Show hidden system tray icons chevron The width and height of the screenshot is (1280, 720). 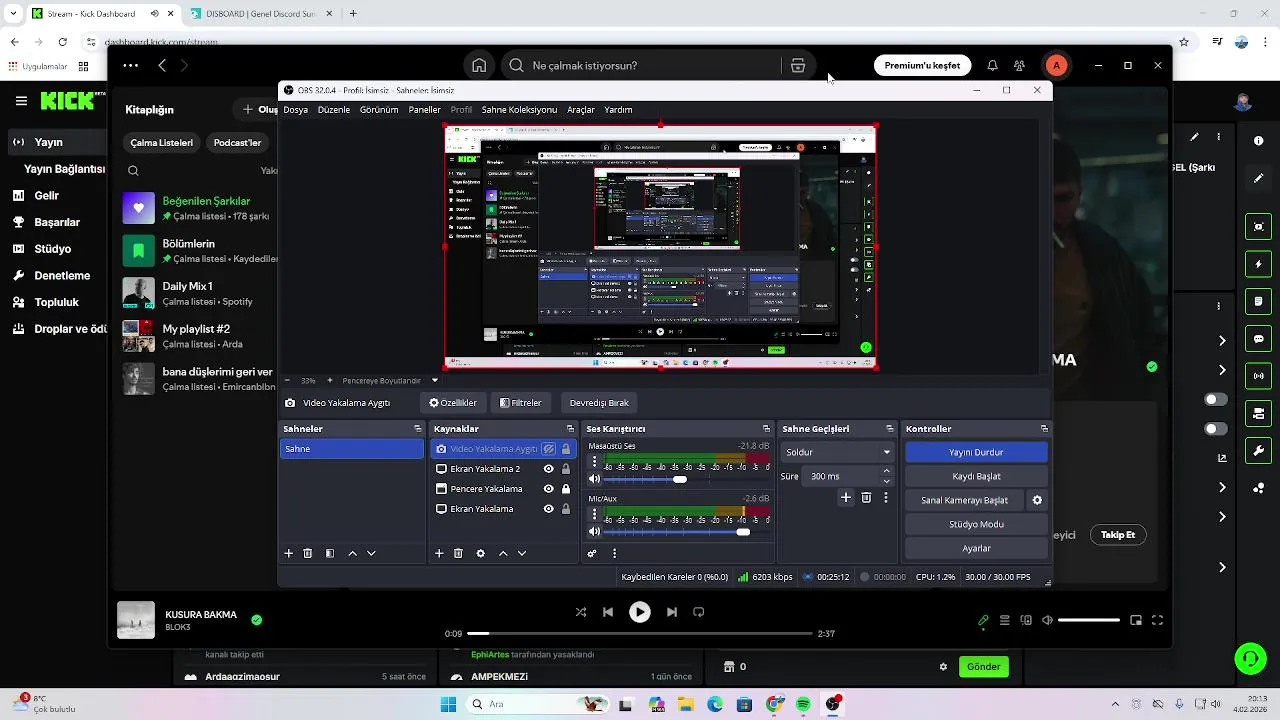[x=1115, y=704]
